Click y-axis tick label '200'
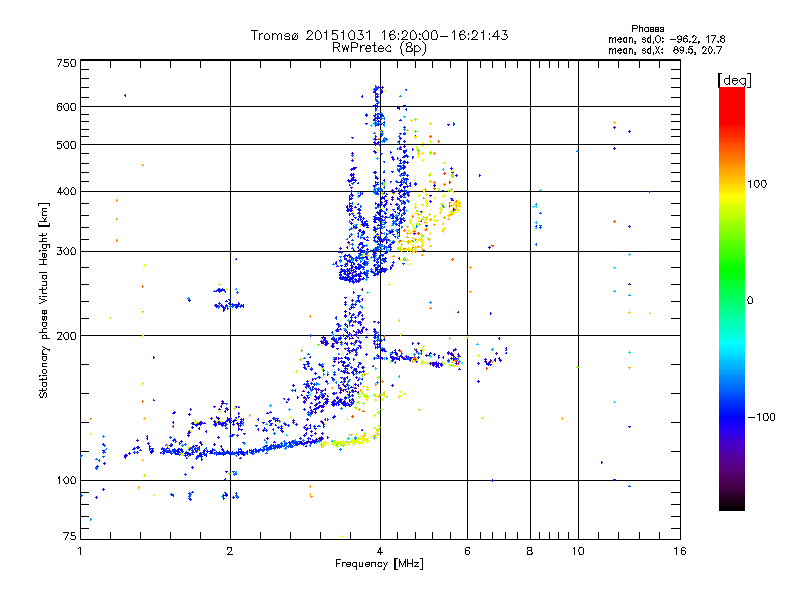Viewport: 800px width, 600px height. click(x=66, y=336)
